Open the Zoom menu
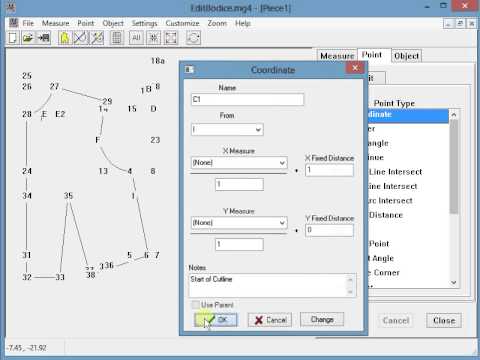 tap(217, 23)
